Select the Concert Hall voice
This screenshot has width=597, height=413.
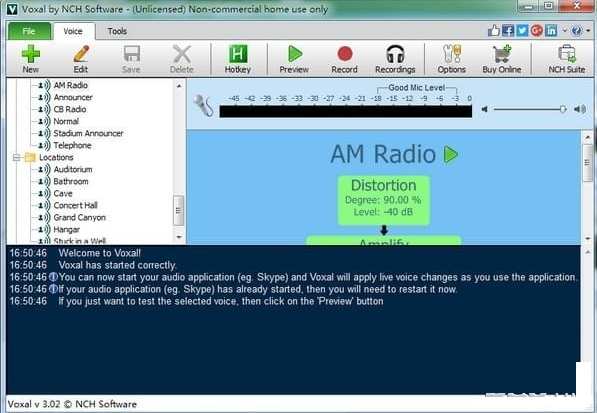pos(75,206)
